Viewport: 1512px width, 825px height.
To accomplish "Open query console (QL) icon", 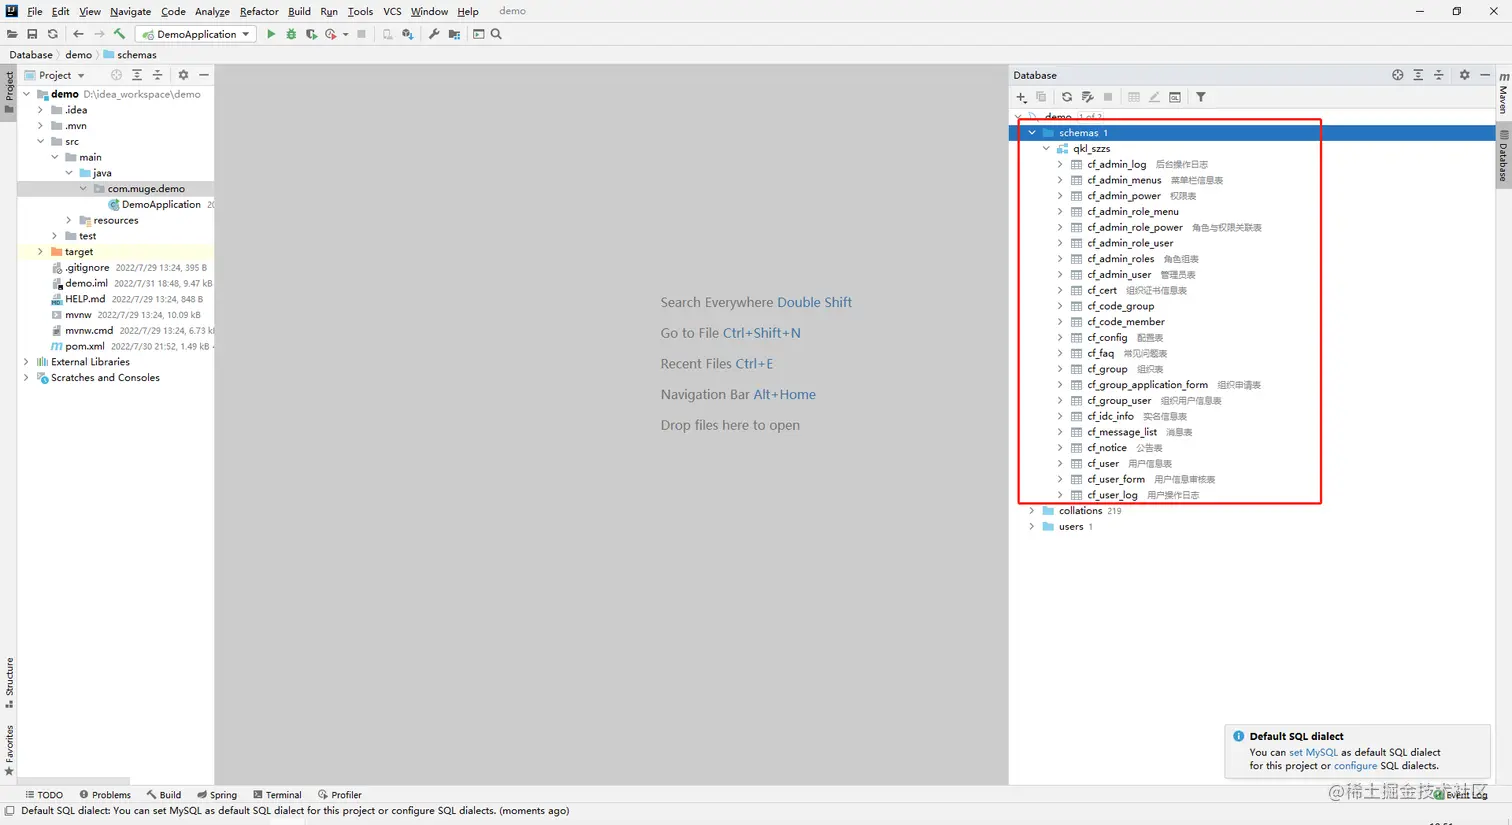I will click(x=1175, y=97).
